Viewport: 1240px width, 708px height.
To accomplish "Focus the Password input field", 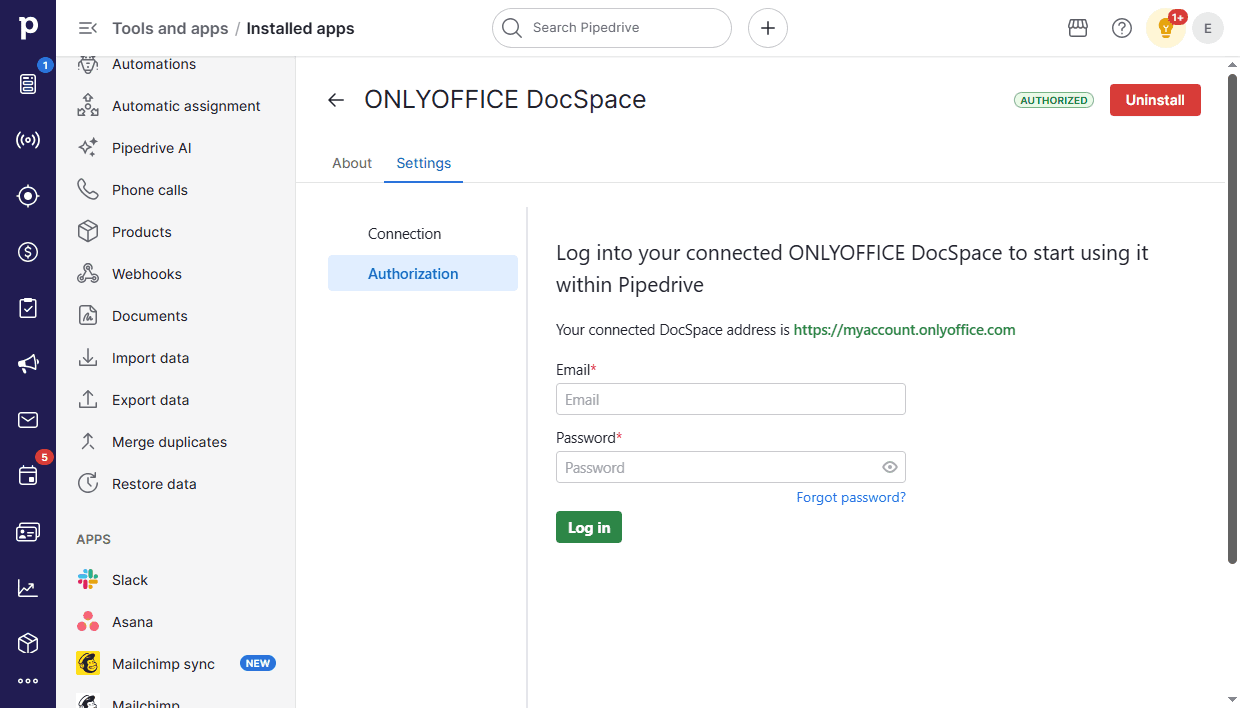I will (731, 467).
